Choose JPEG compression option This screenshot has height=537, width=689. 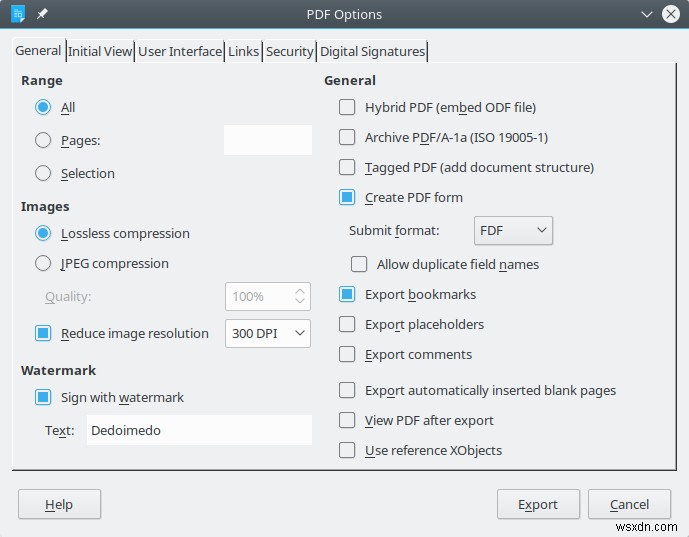[x=43, y=263]
